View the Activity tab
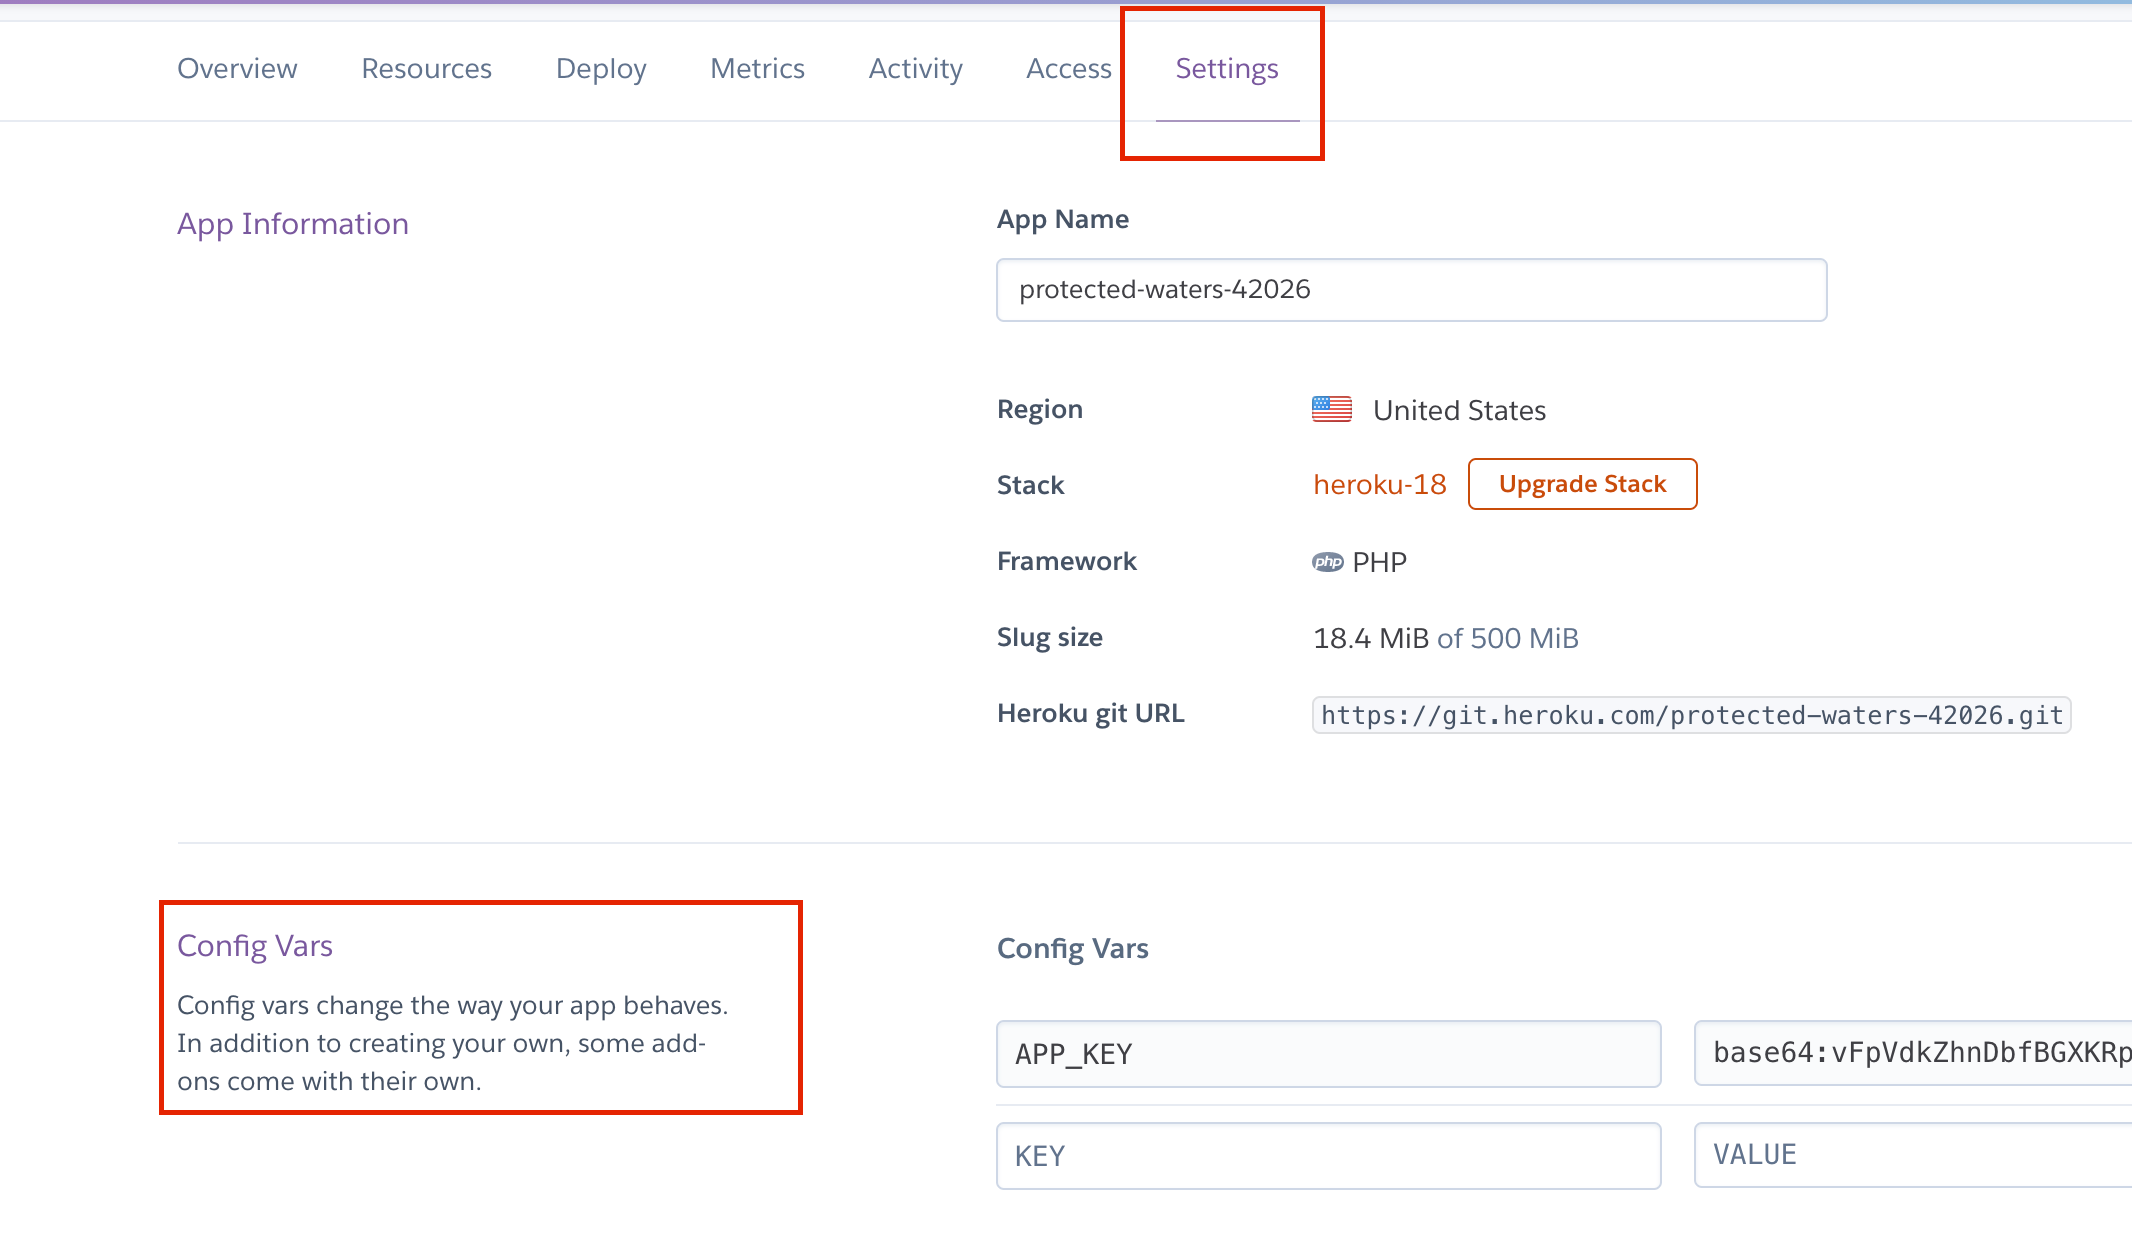This screenshot has width=2132, height=1256. pos(915,68)
